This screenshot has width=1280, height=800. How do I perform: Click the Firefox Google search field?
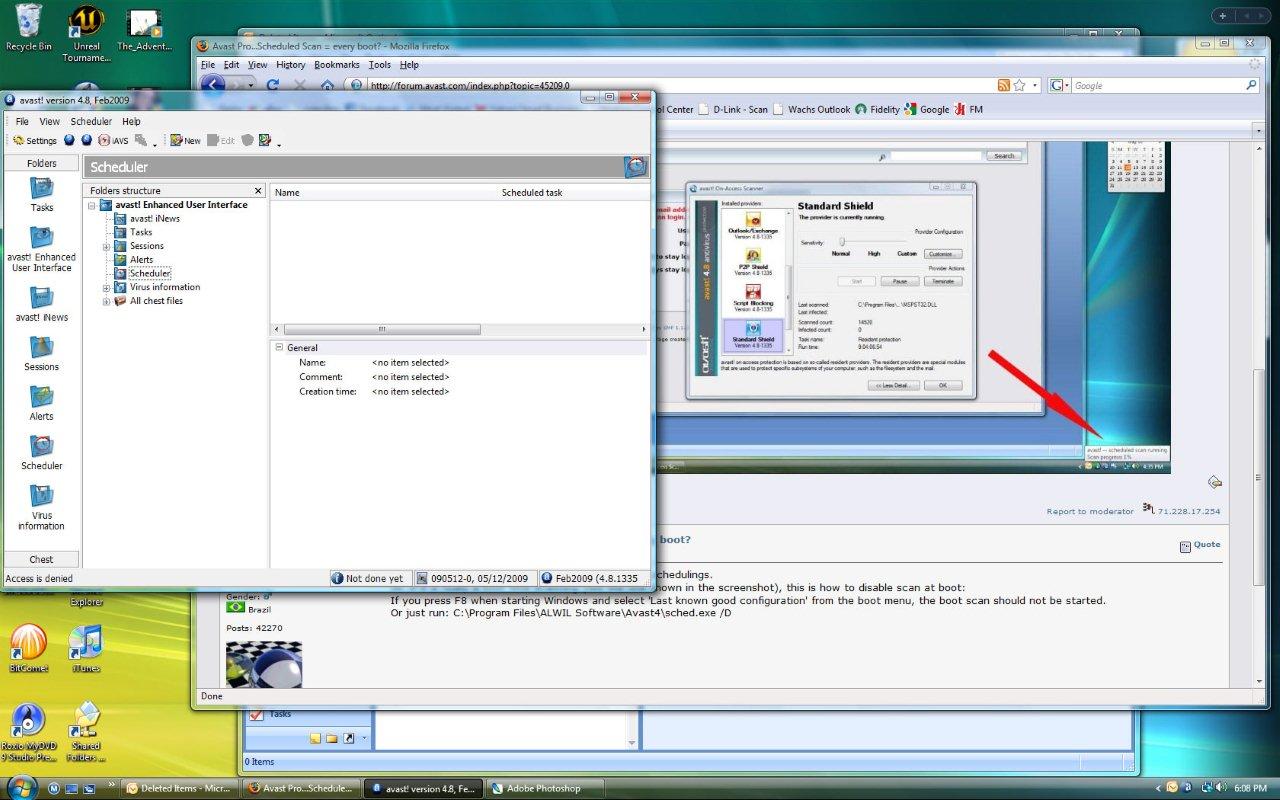click(x=1158, y=86)
